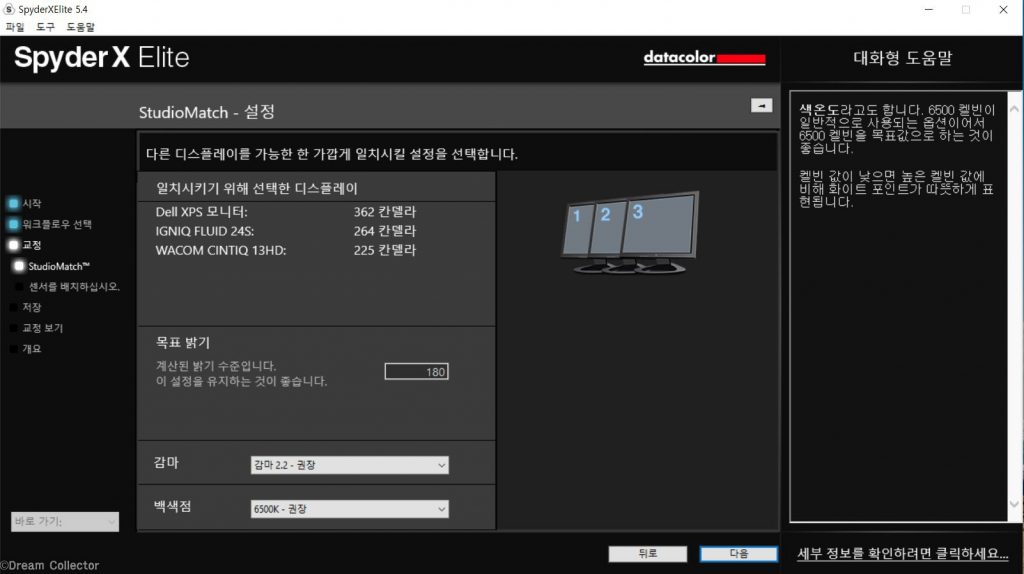Viewport: 1024px width, 574px height.
Task: Click the 뒤로 button
Action: point(648,554)
